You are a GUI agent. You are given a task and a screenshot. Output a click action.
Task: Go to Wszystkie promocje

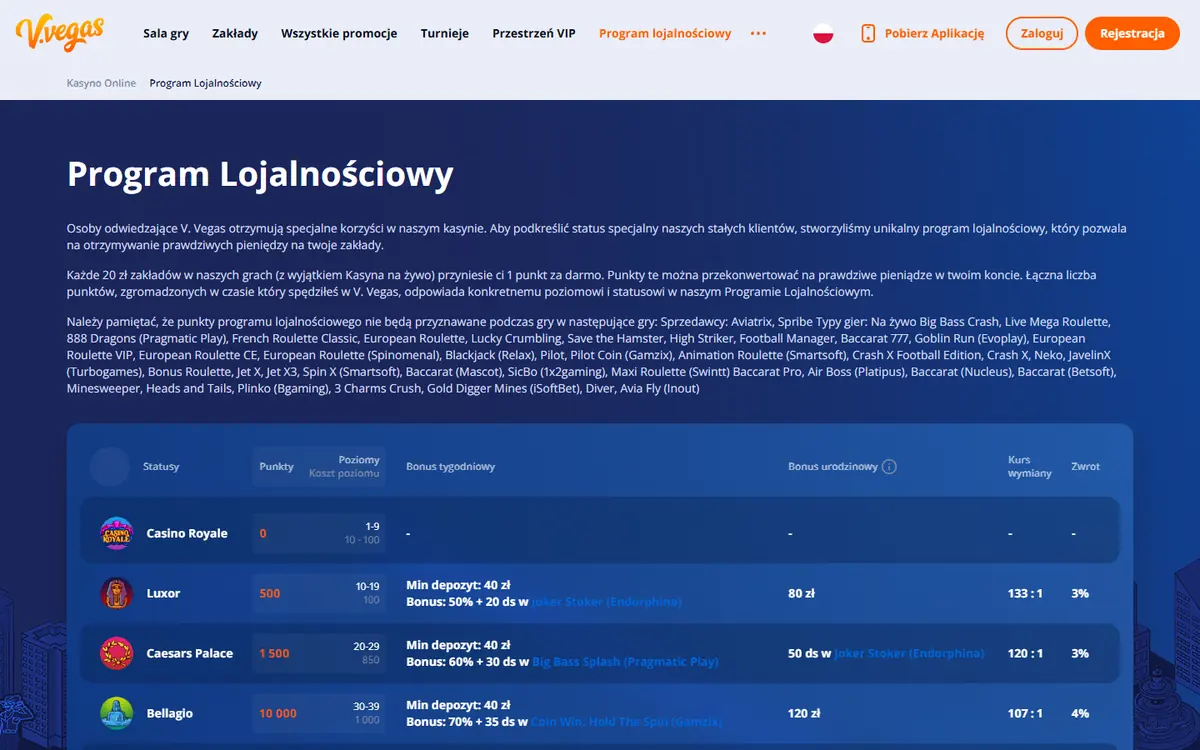pos(339,33)
